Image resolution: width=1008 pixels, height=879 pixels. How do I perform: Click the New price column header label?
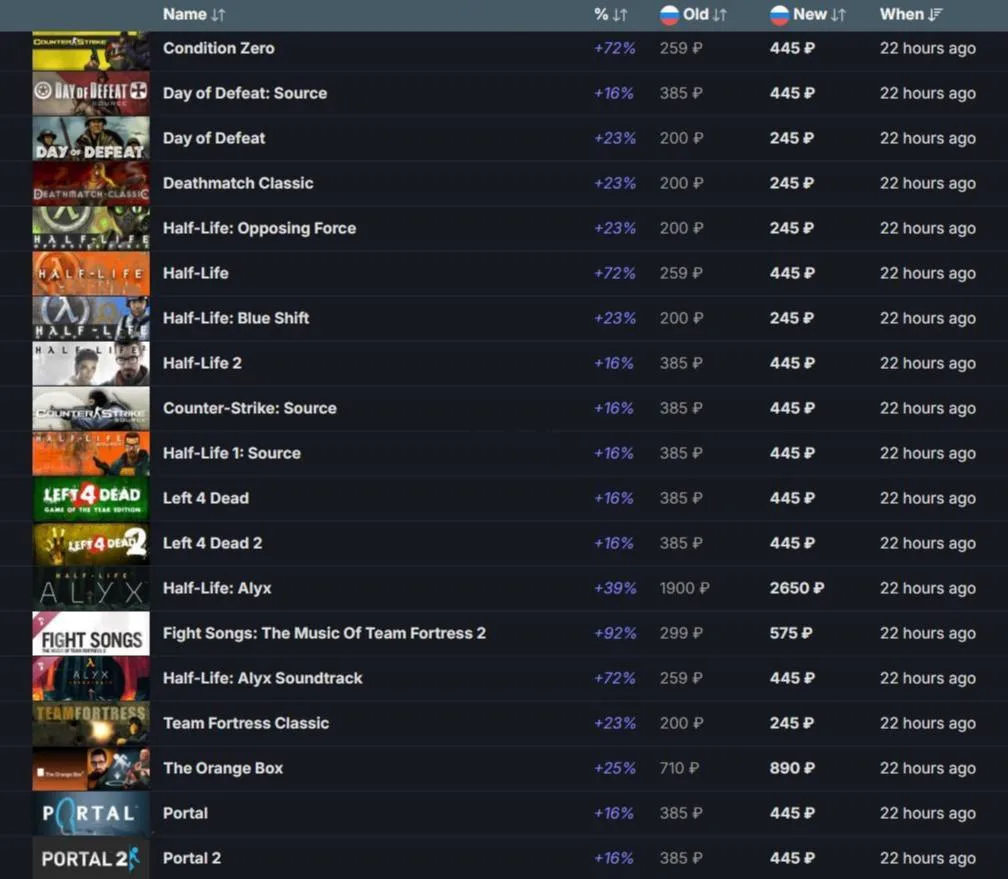(810, 14)
